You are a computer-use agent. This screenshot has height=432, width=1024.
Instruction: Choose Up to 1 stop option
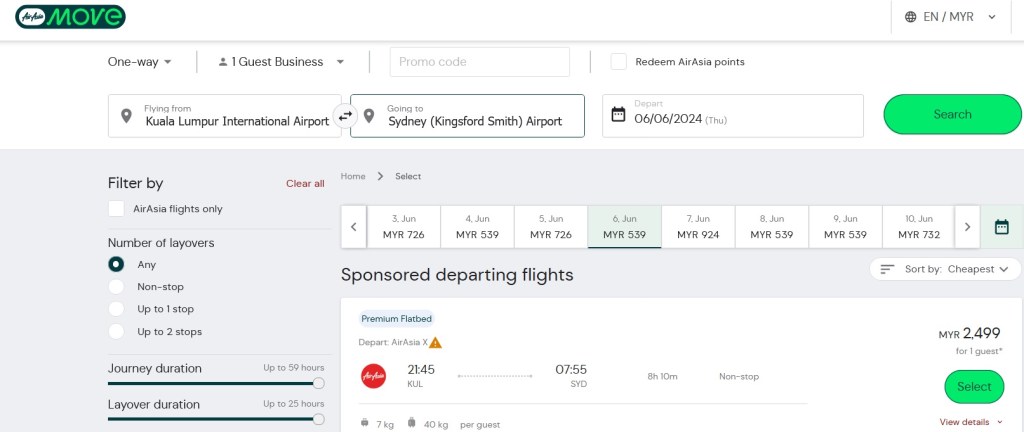[117, 309]
